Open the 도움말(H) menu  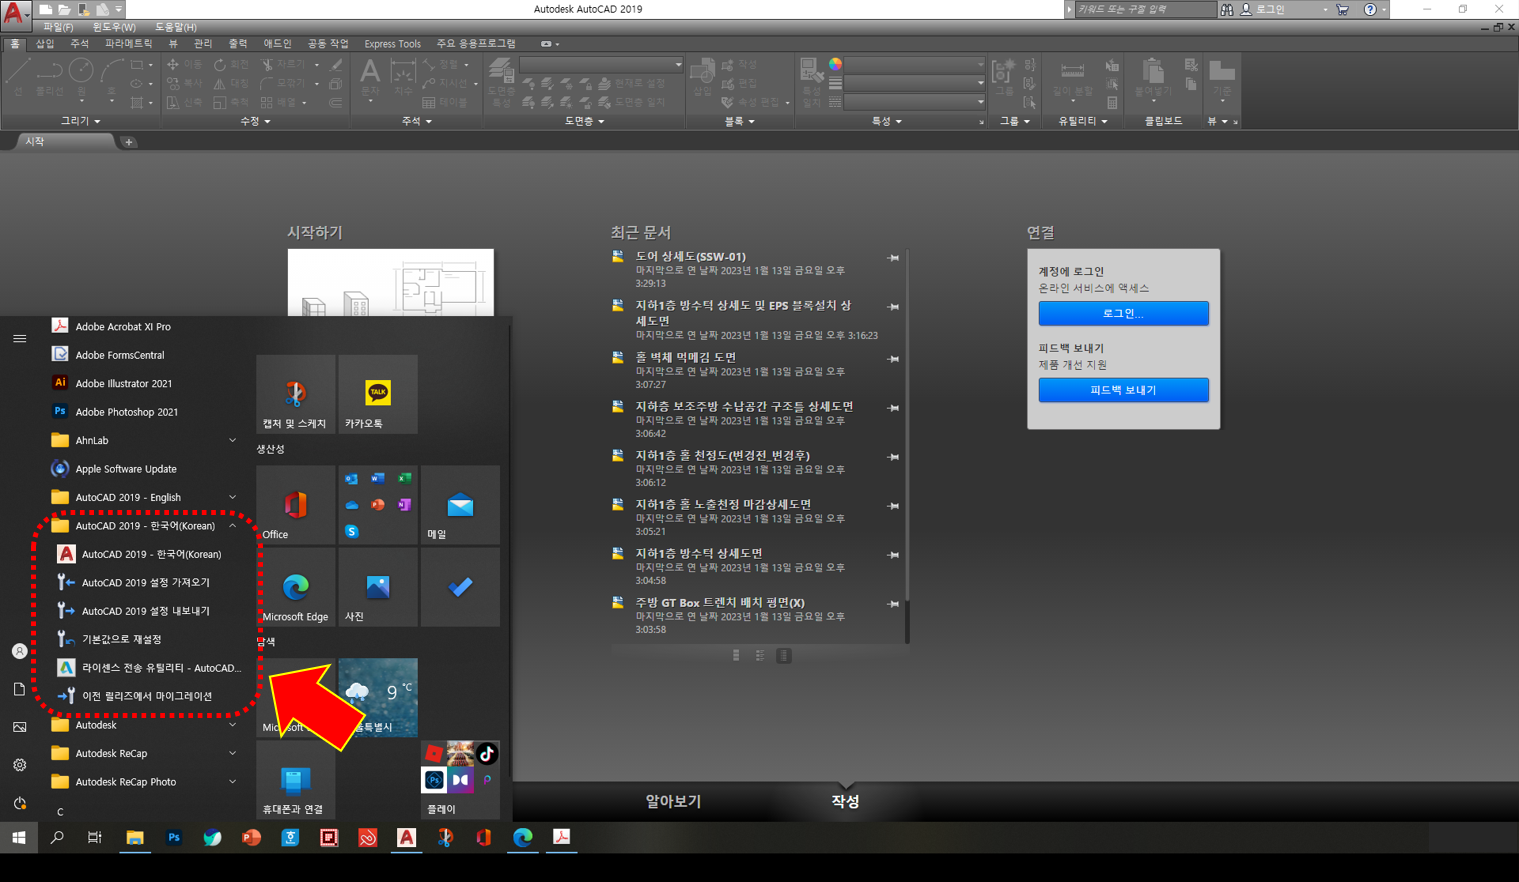click(176, 27)
